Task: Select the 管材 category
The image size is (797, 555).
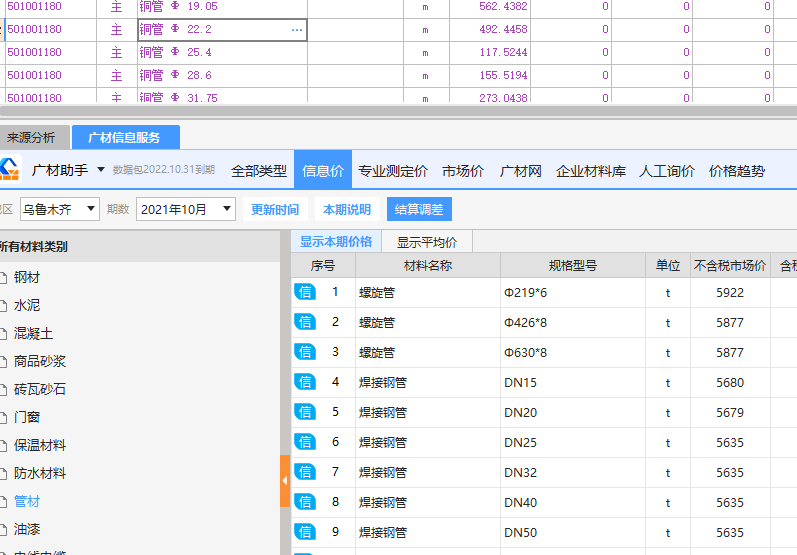Action: coord(27,501)
